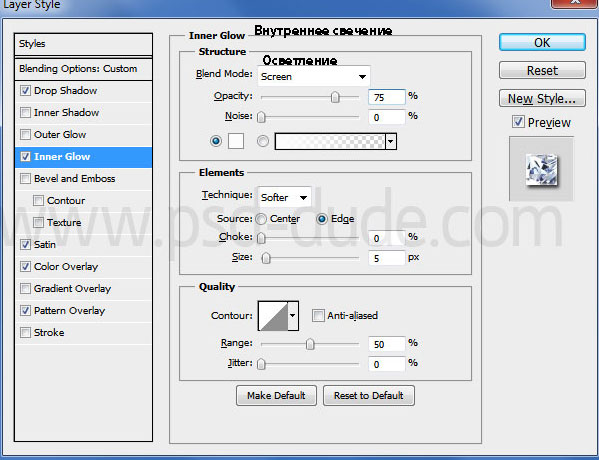Toggle the Drop Shadow checkbox

pos(25,91)
